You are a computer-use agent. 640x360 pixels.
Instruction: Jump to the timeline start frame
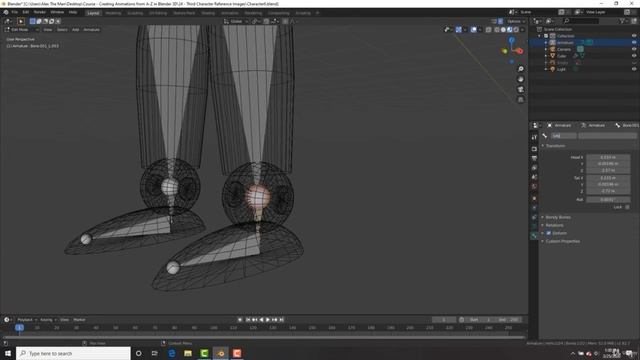click(x=248, y=320)
